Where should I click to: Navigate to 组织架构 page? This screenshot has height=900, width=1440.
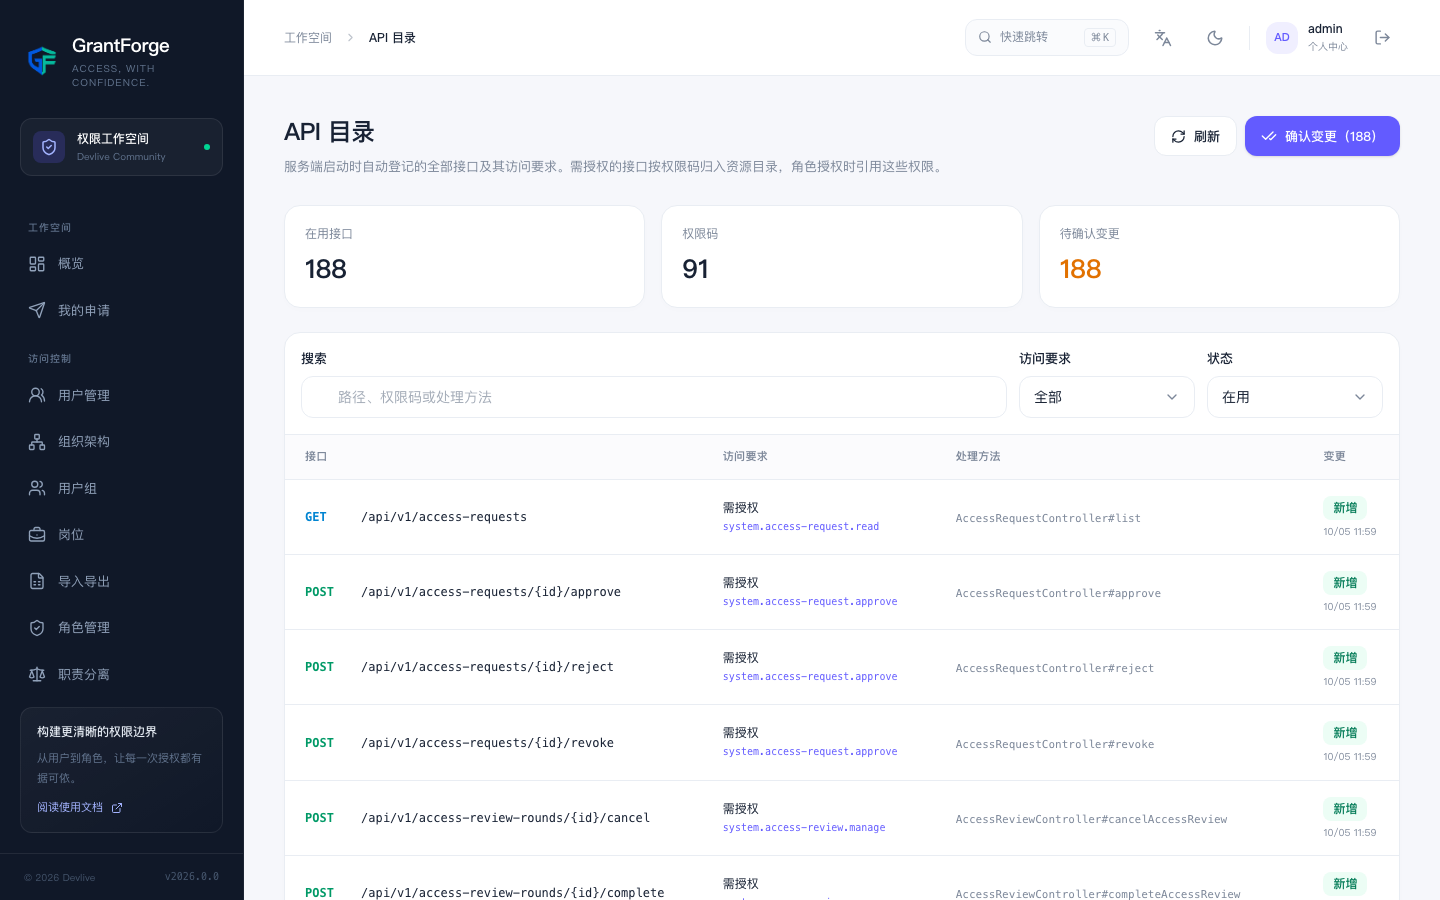(x=121, y=441)
